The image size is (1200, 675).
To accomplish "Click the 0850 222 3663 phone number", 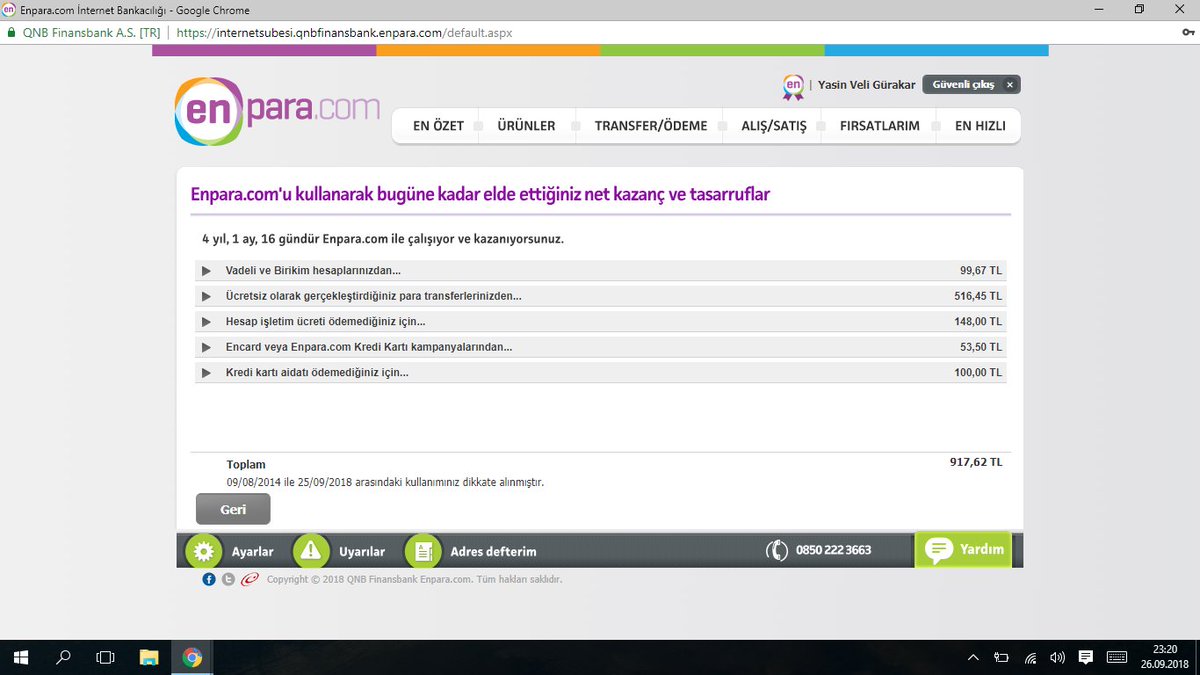I will [x=833, y=550].
